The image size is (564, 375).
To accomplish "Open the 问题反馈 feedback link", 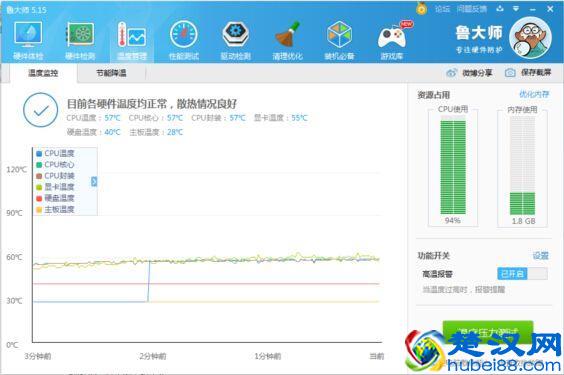I will click(x=472, y=9).
